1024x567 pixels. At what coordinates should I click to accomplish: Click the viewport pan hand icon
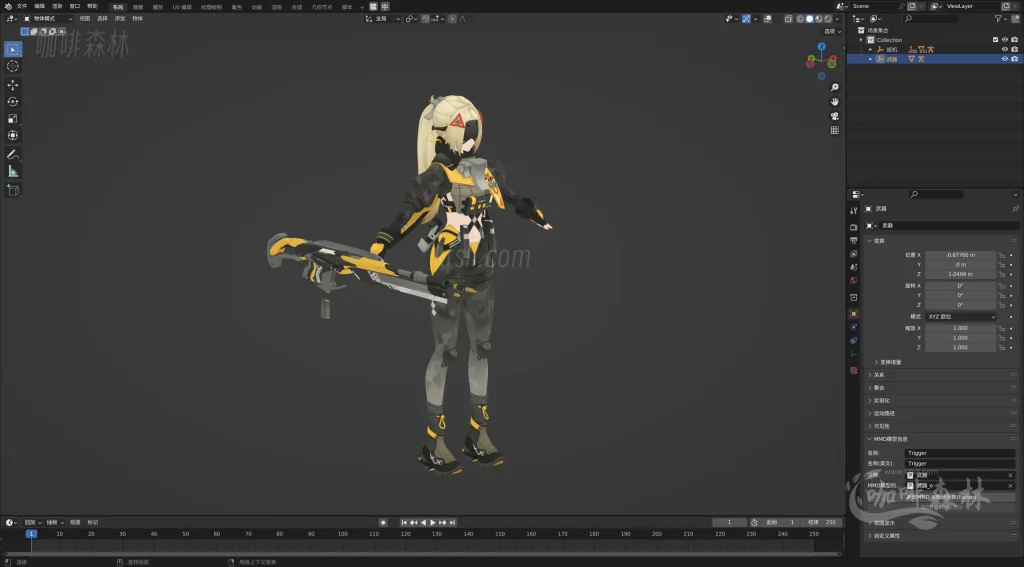835,101
